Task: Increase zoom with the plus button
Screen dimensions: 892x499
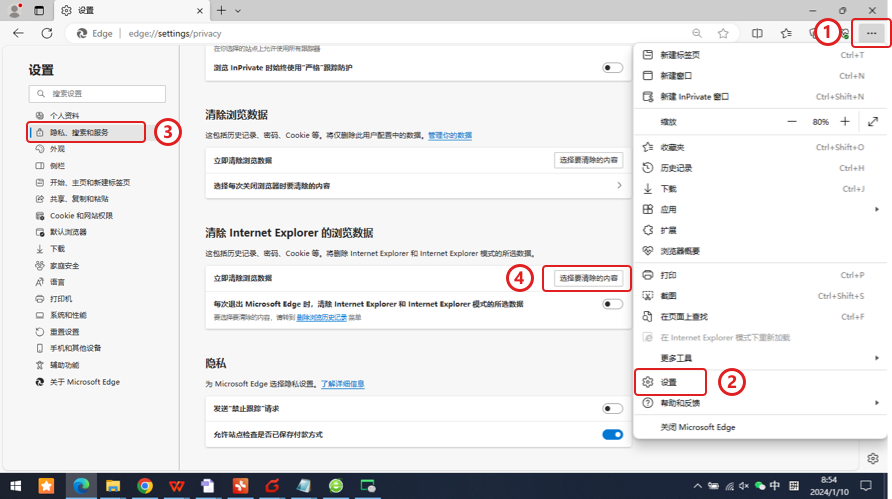Action: [845, 122]
